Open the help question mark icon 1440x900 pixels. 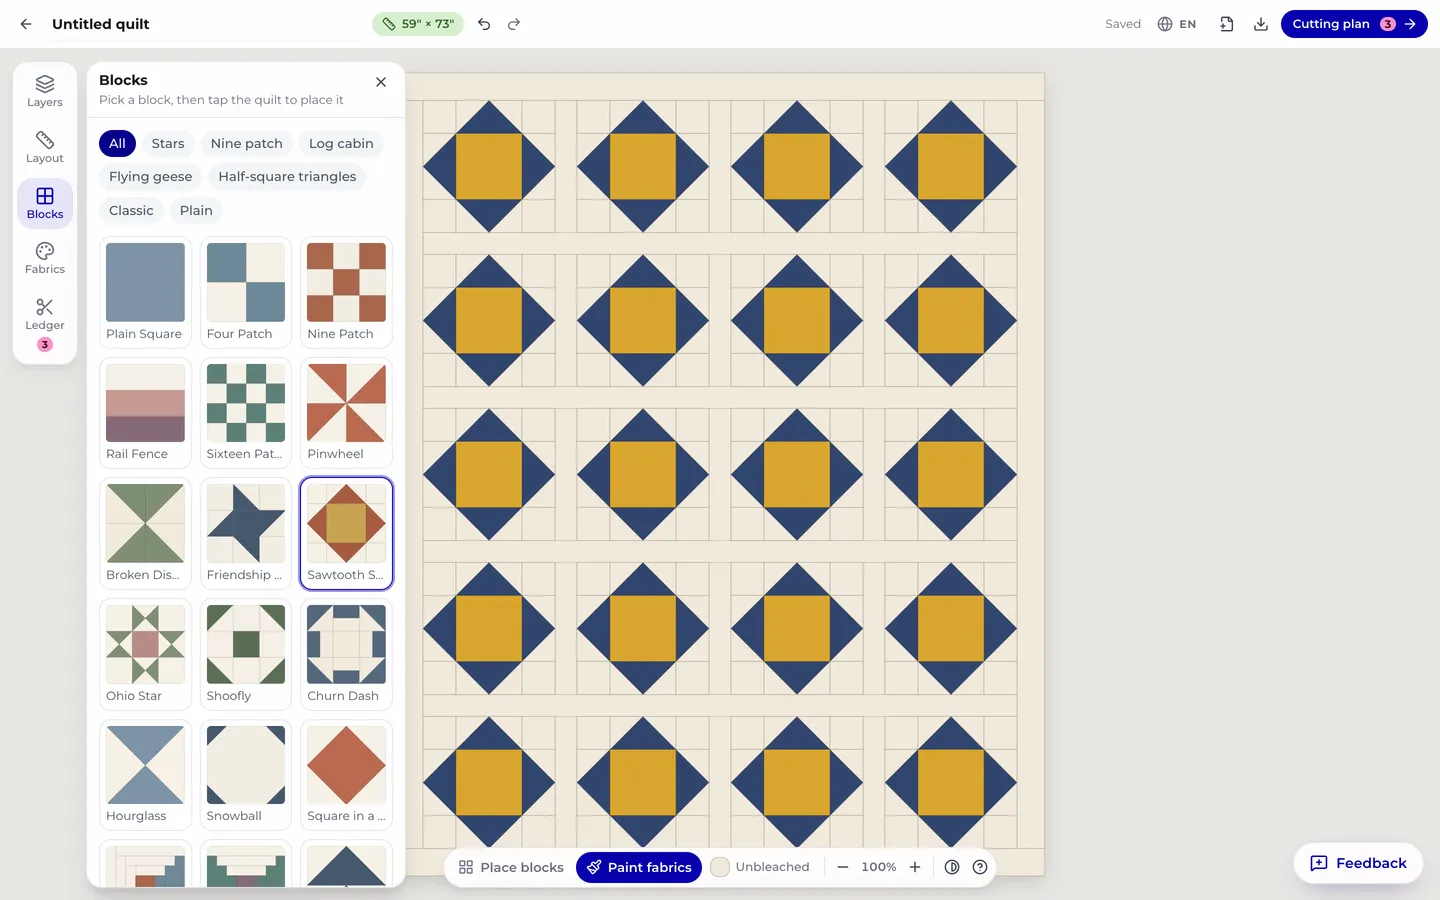[980, 867]
